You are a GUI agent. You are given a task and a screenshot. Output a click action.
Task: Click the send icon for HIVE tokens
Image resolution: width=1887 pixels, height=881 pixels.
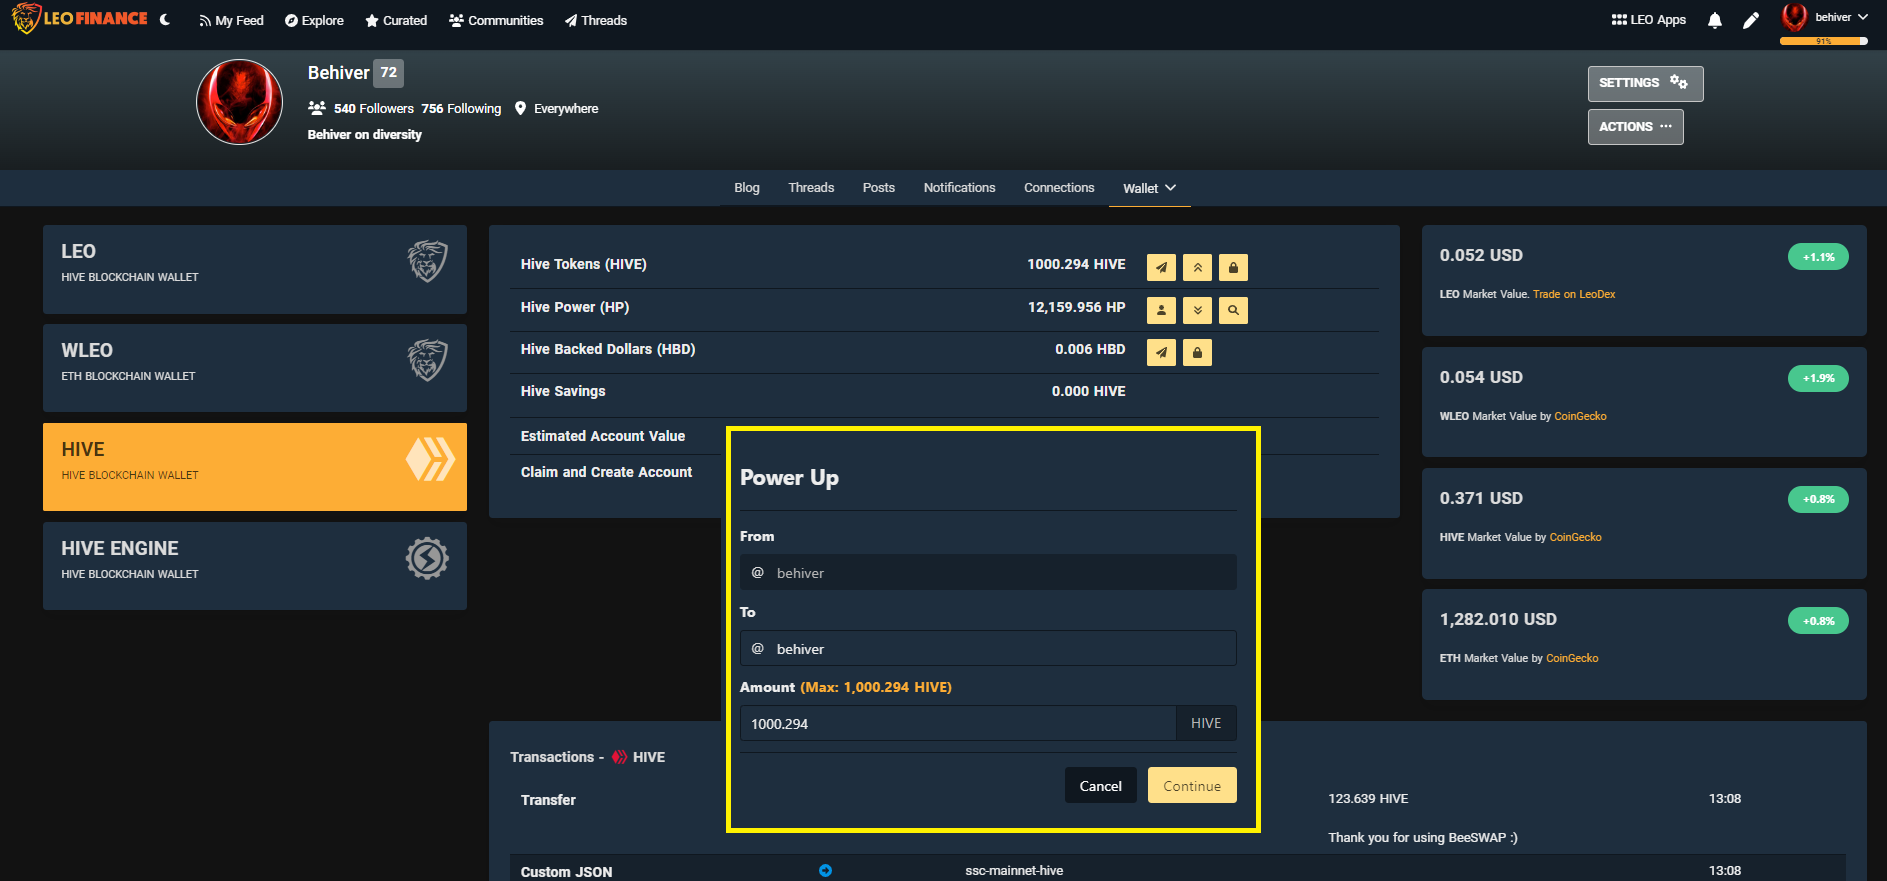click(x=1161, y=267)
